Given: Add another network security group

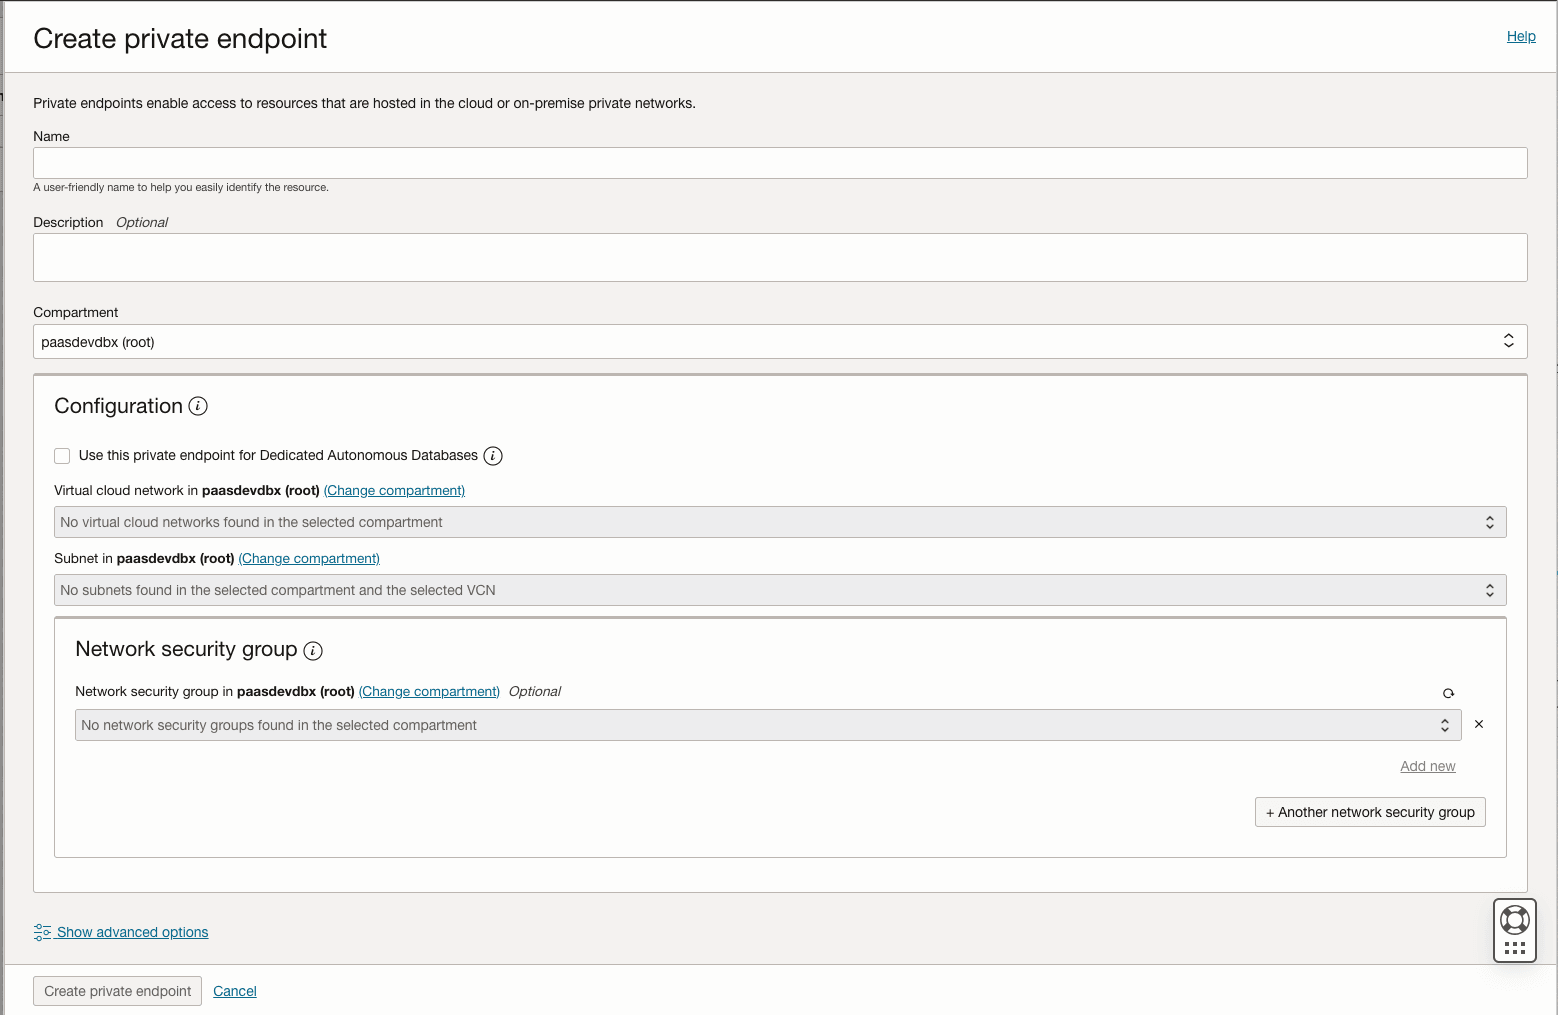Looking at the screenshot, I should coord(1370,812).
